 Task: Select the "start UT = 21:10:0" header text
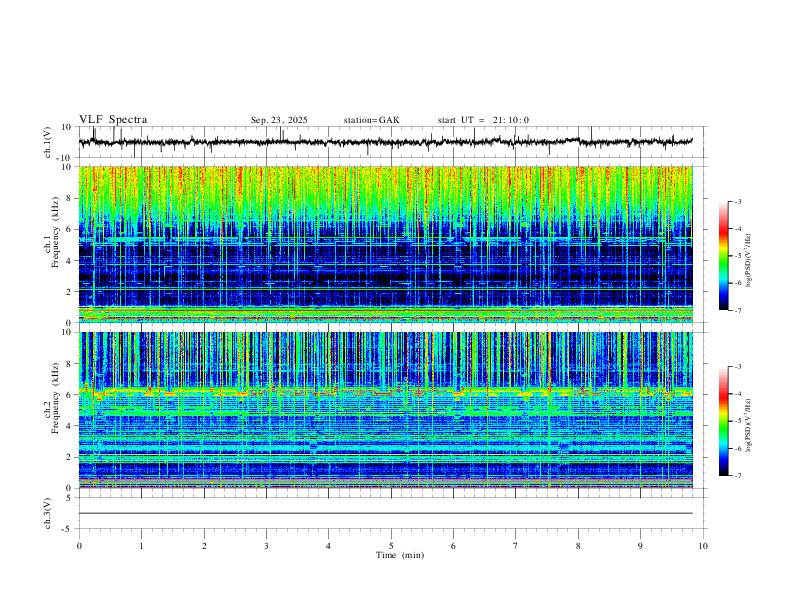pos(483,120)
